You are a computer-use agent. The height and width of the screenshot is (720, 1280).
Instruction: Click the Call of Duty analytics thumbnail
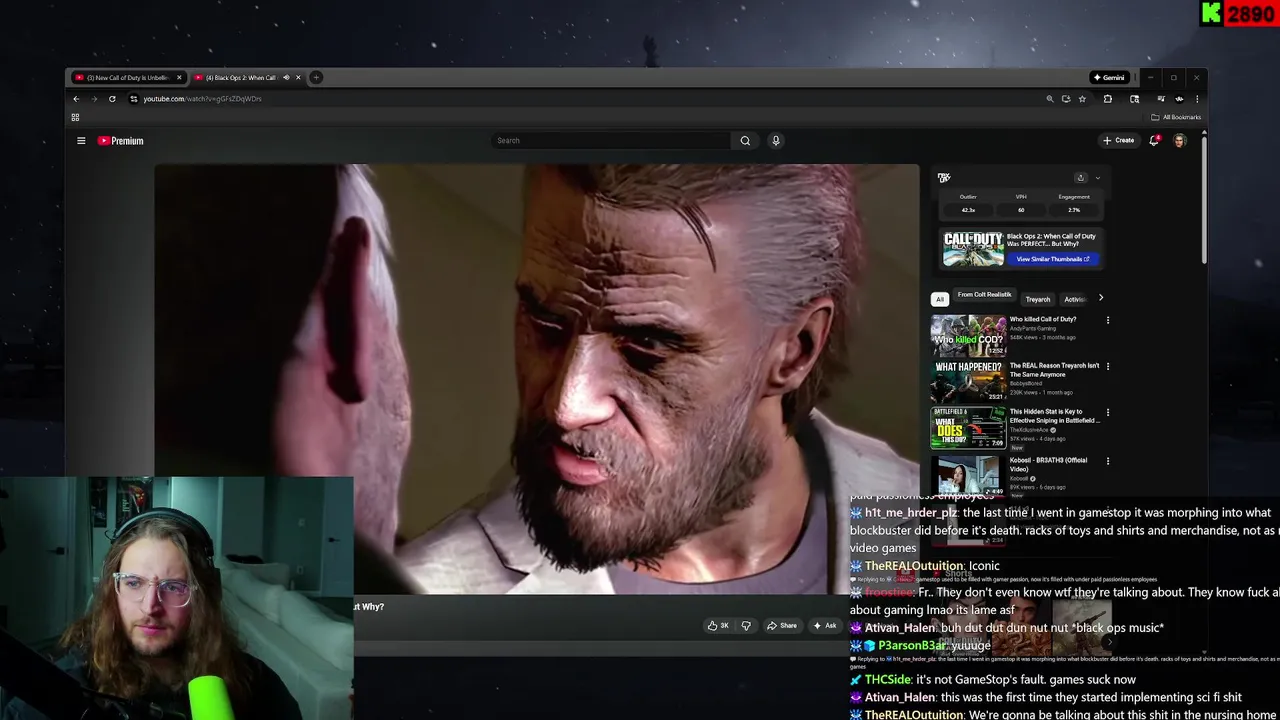pyautogui.click(x=973, y=249)
